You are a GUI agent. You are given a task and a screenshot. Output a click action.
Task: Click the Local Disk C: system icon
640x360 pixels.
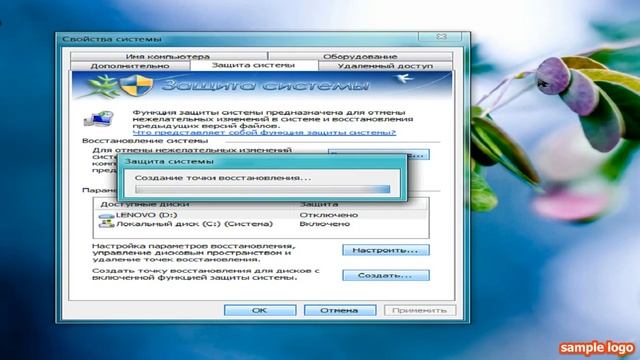[x=107, y=224]
